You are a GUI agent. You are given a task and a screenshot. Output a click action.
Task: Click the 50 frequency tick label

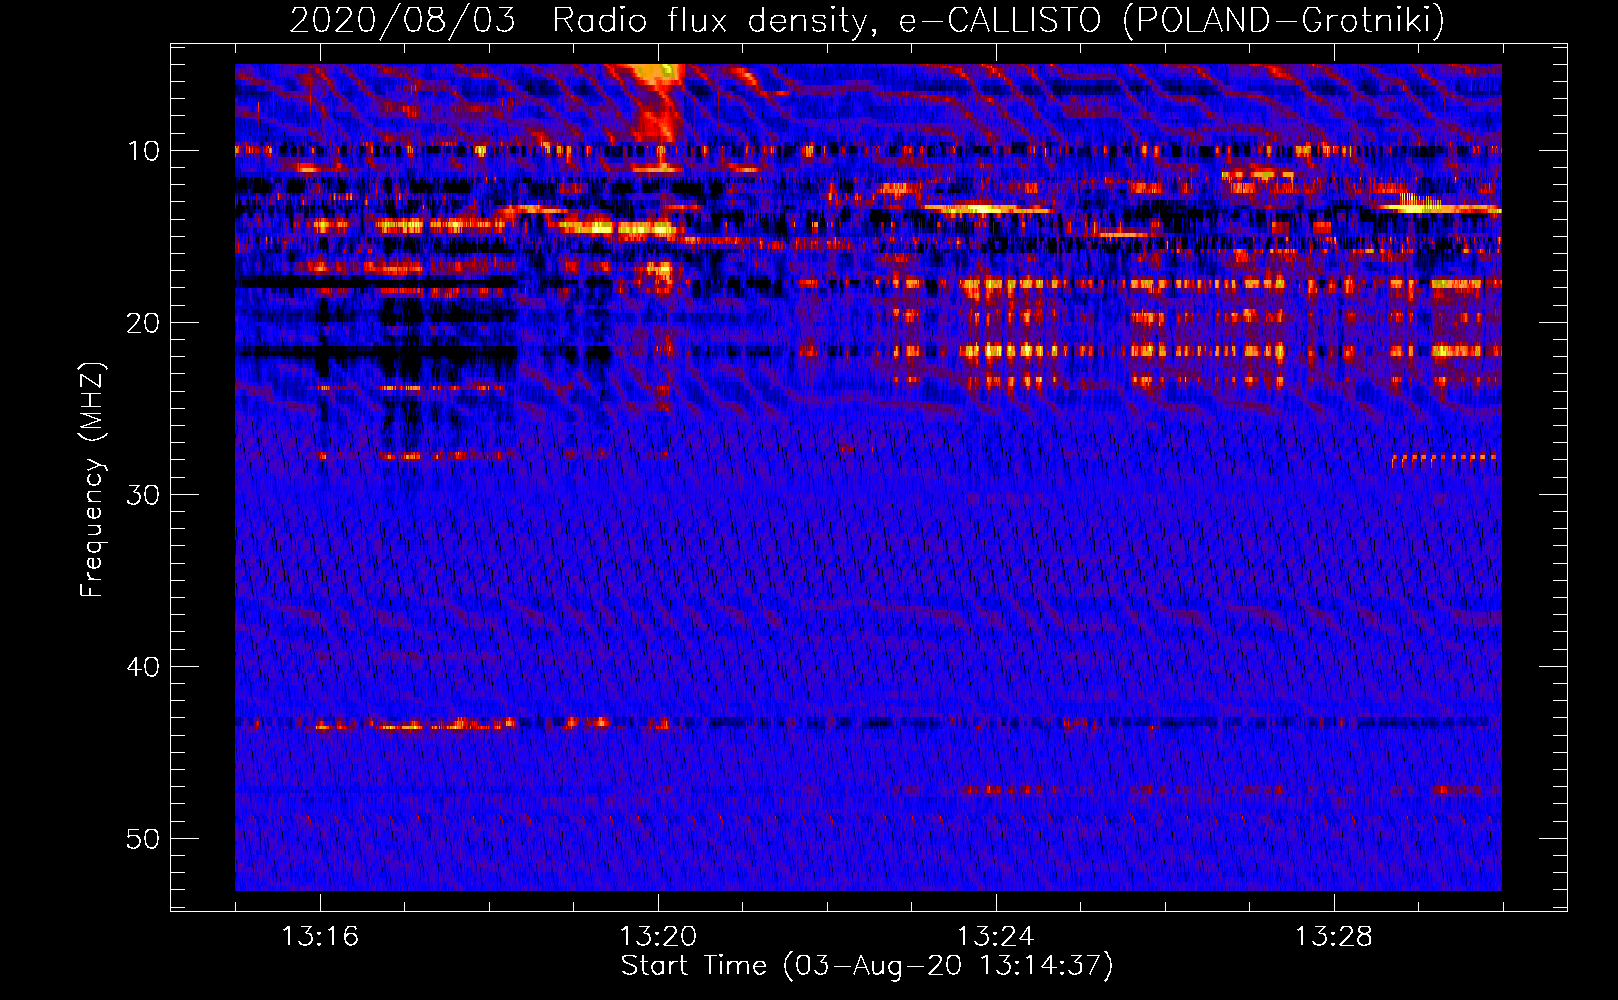[144, 839]
